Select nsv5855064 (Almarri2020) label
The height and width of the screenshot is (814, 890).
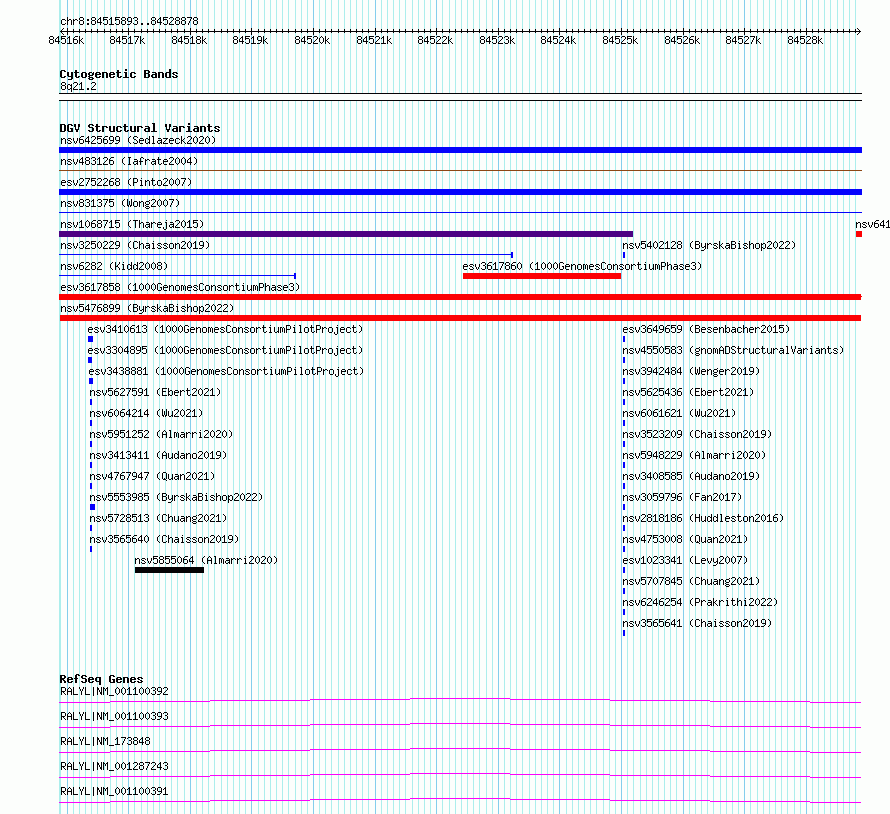click(x=206, y=560)
